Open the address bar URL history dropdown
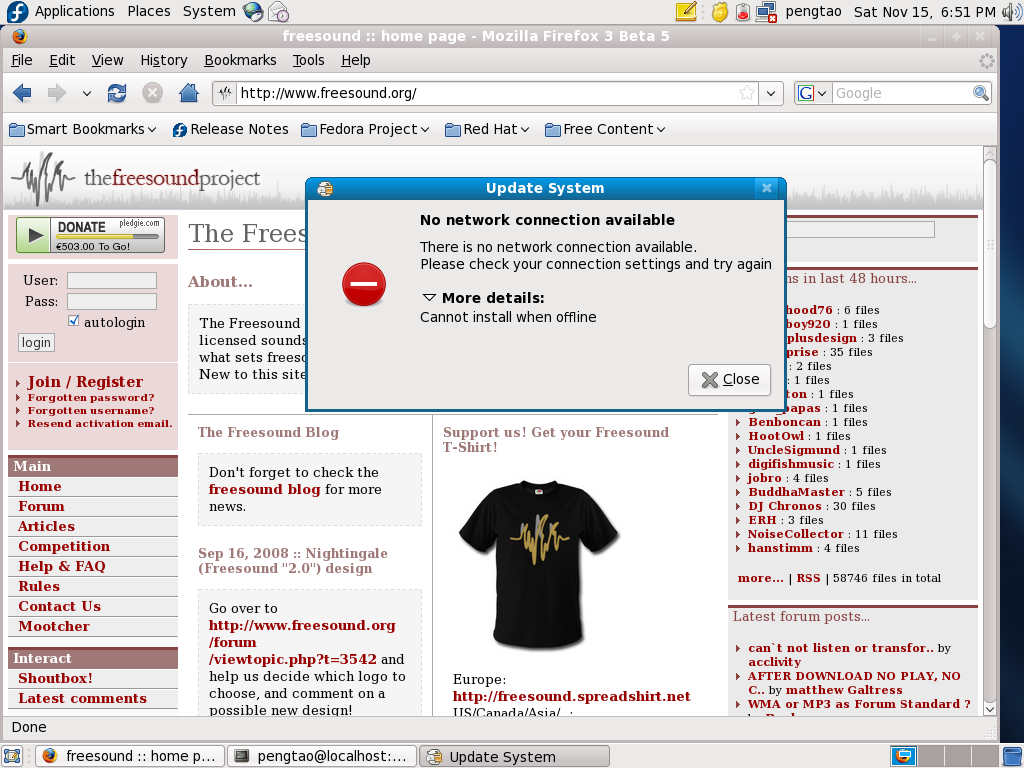 (x=771, y=93)
